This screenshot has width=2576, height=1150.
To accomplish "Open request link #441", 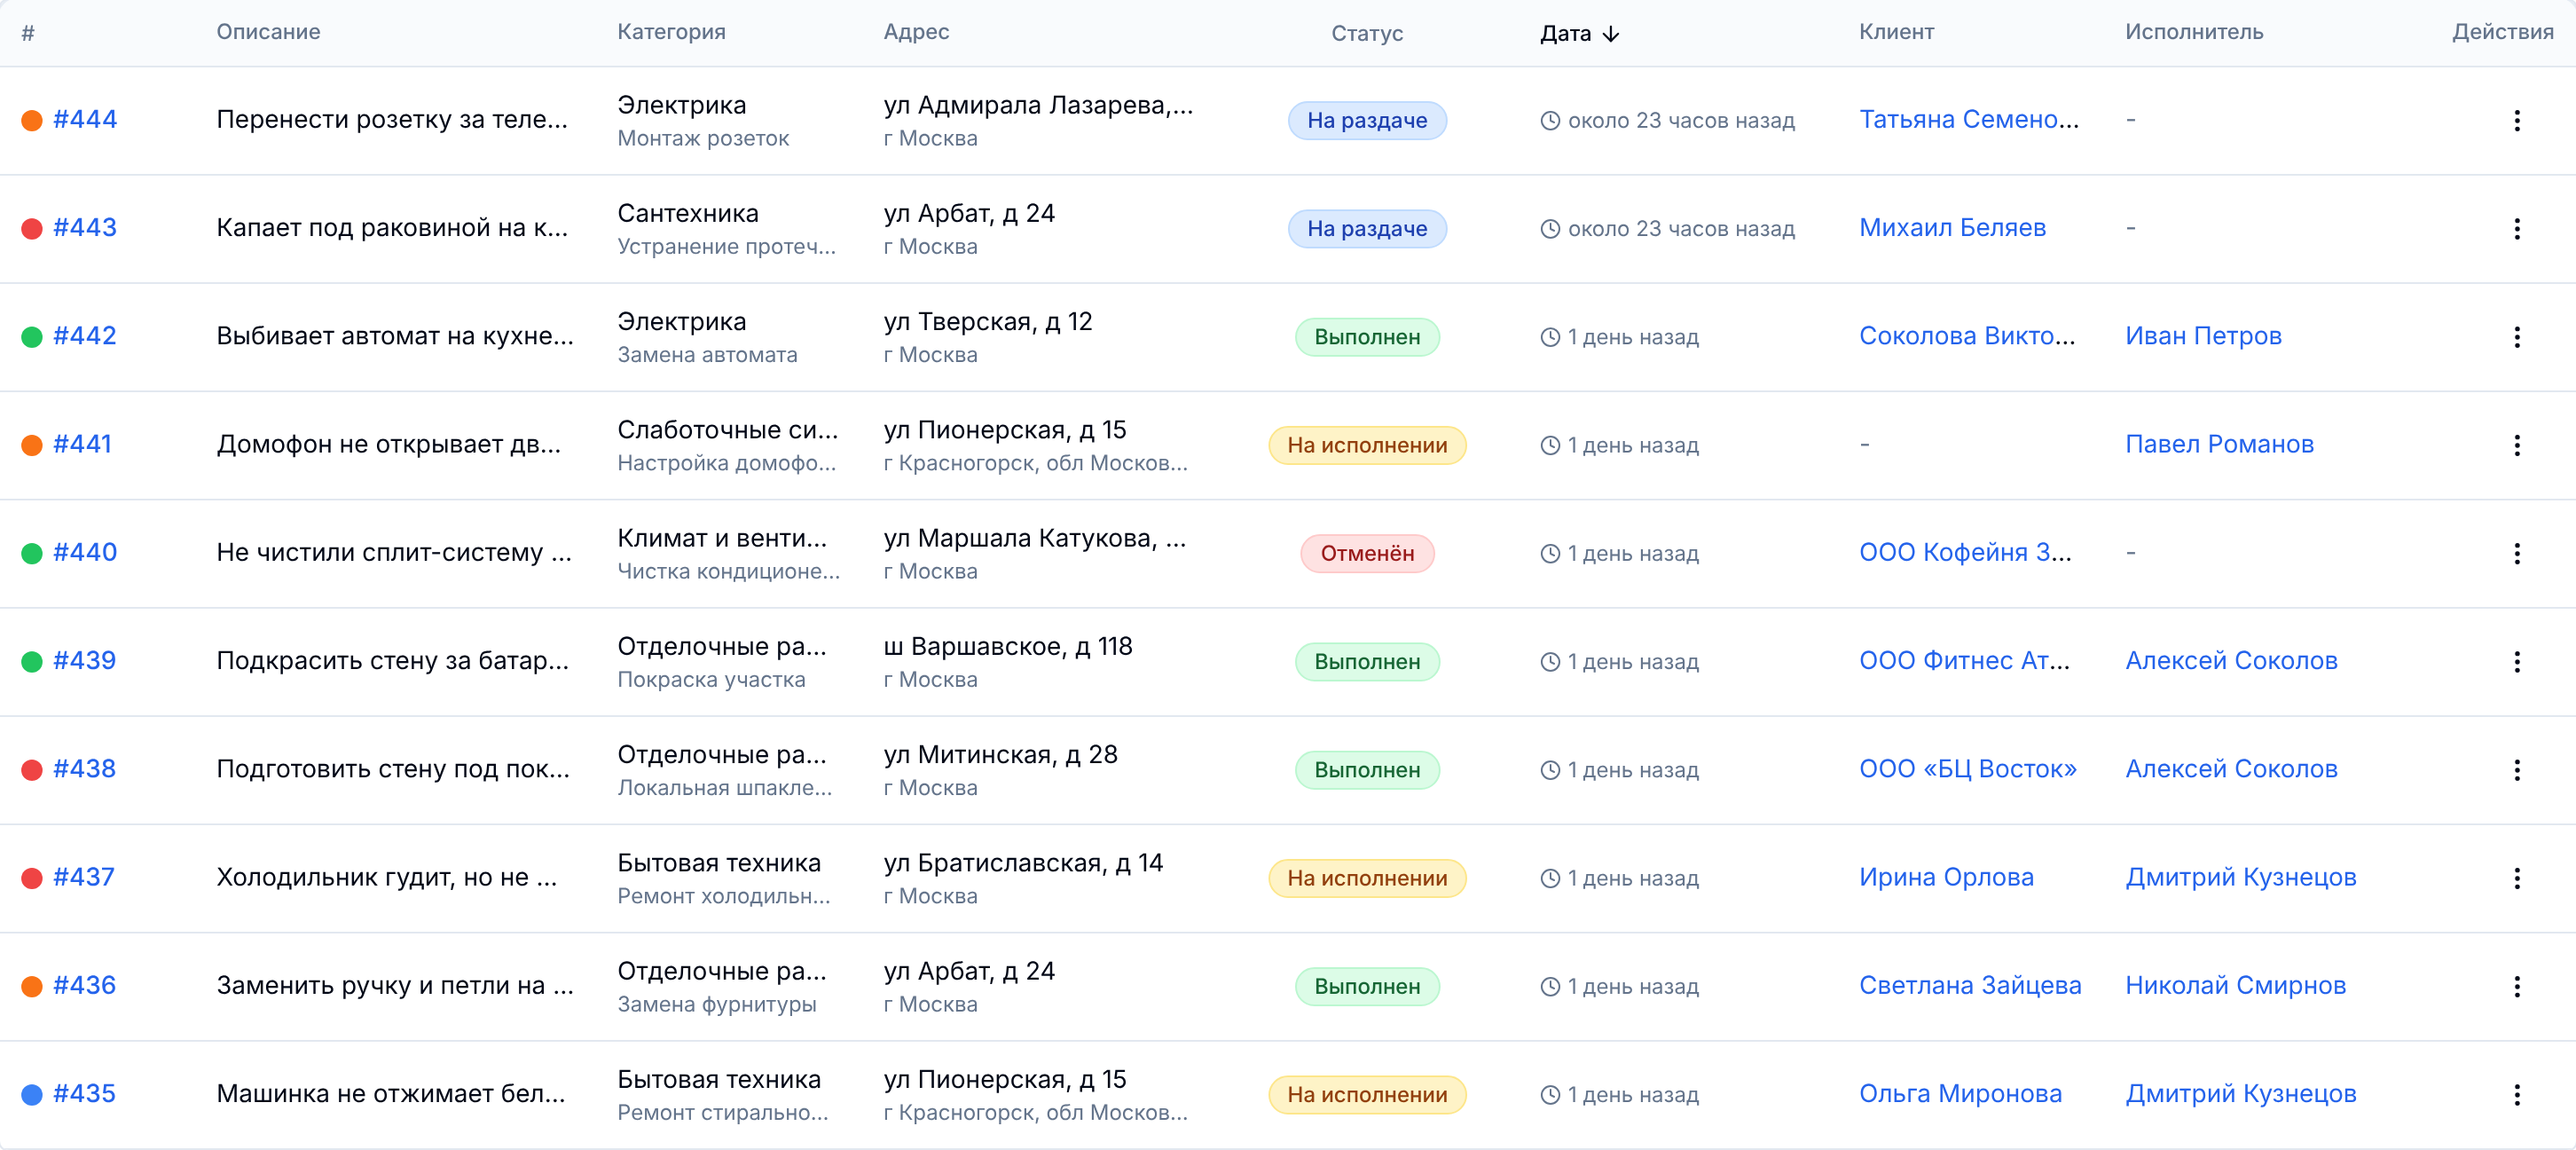I will click(x=83, y=443).
